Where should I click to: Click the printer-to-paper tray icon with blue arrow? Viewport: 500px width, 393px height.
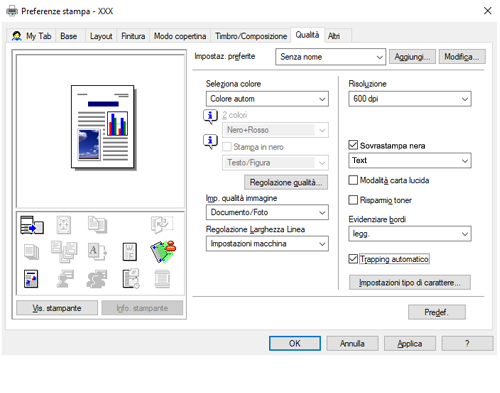[x=32, y=225]
